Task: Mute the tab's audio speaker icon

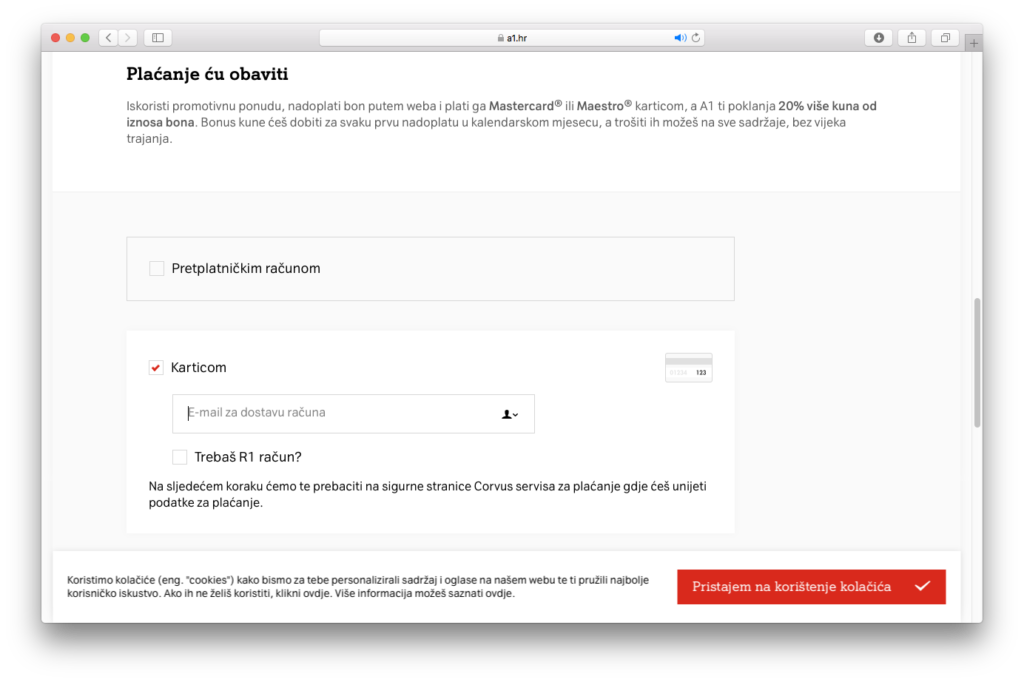Action: tap(680, 38)
